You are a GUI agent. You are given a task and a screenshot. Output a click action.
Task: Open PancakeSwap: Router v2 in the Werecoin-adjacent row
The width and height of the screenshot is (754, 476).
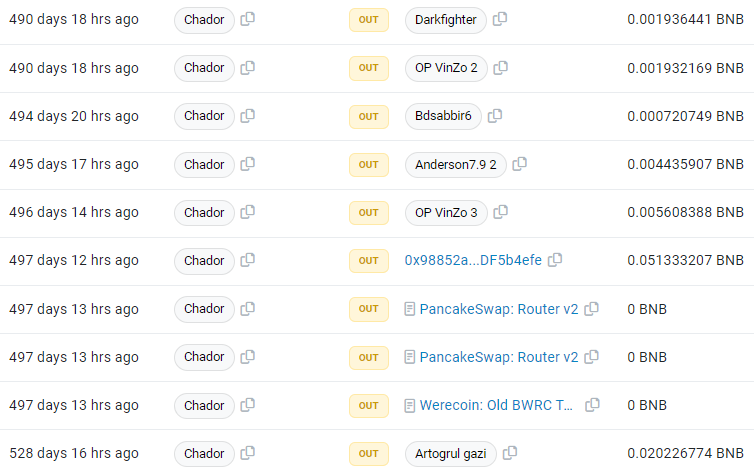(x=499, y=357)
